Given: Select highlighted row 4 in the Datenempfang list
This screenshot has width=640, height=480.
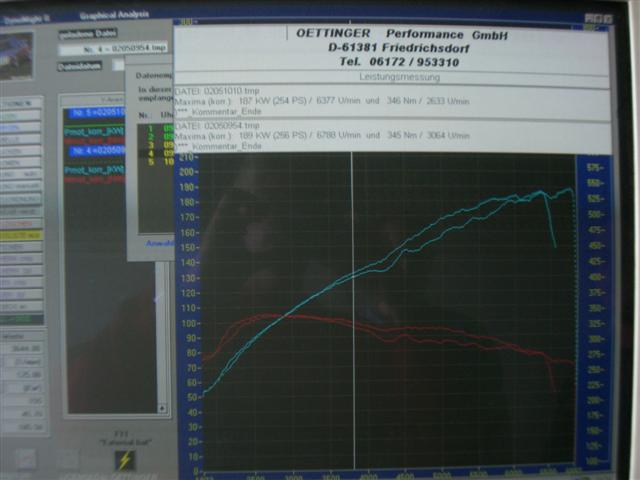Looking at the screenshot, I should (x=156, y=153).
